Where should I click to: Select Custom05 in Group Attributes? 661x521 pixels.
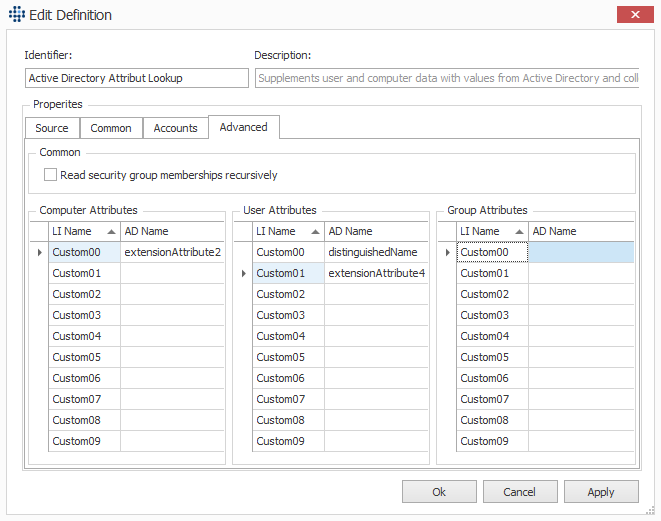pyautogui.click(x=492, y=357)
